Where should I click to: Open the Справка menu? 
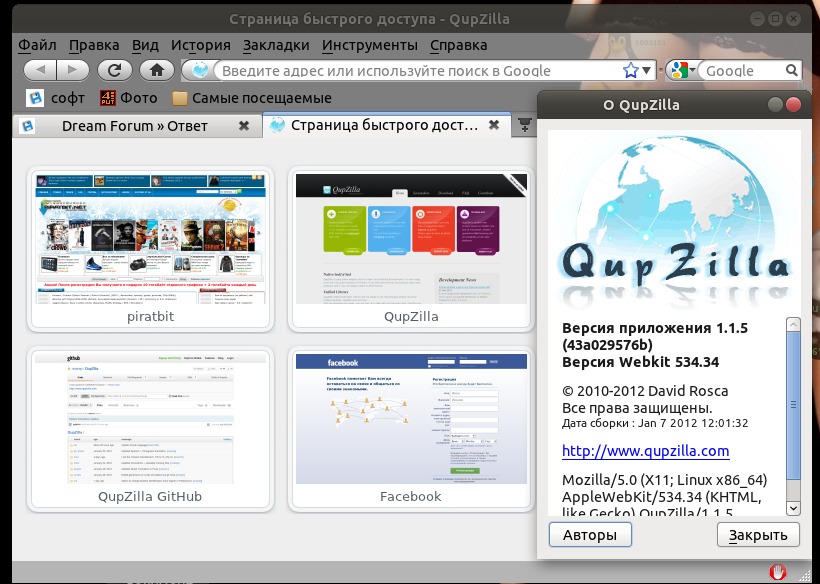459,45
